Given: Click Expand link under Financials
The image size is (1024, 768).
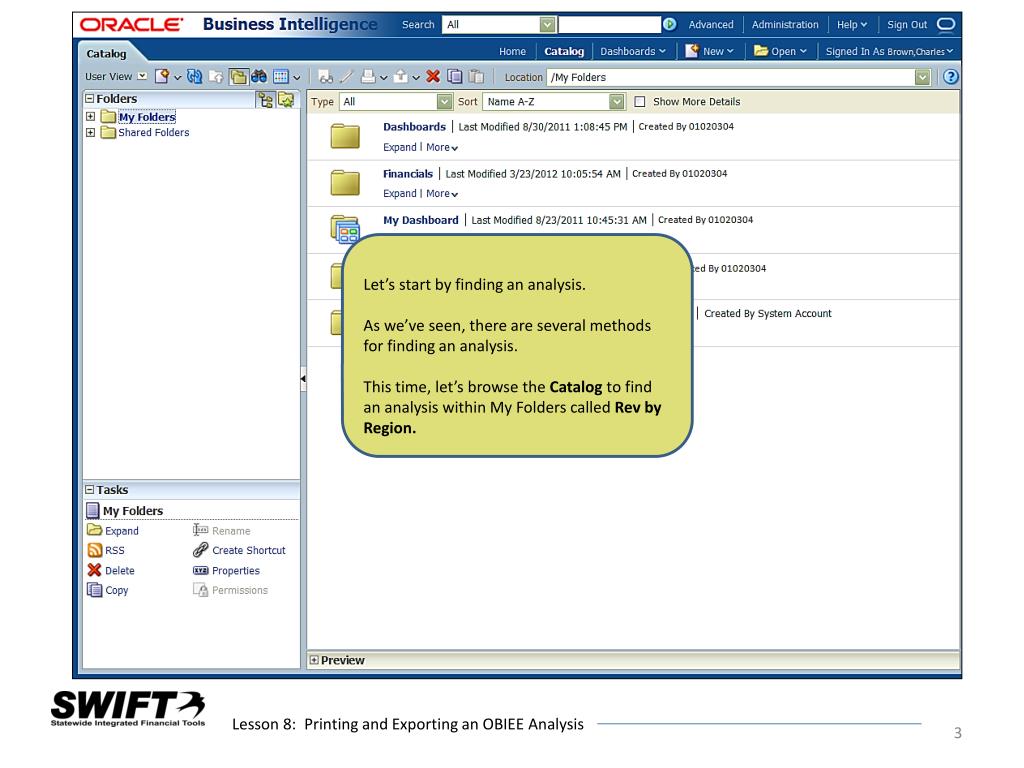Looking at the screenshot, I should (x=400, y=194).
